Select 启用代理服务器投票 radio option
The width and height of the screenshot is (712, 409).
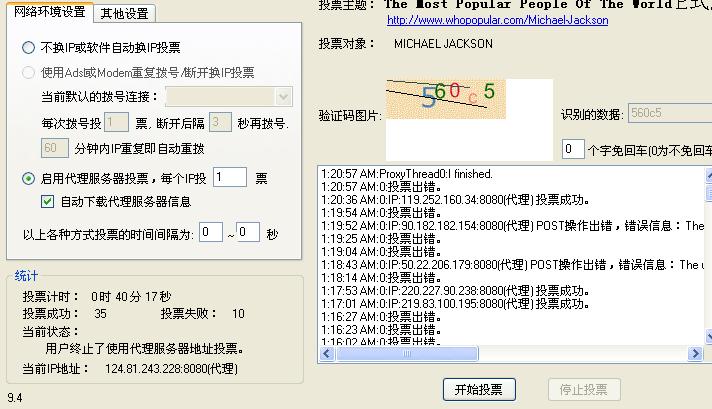coord(28,178)
